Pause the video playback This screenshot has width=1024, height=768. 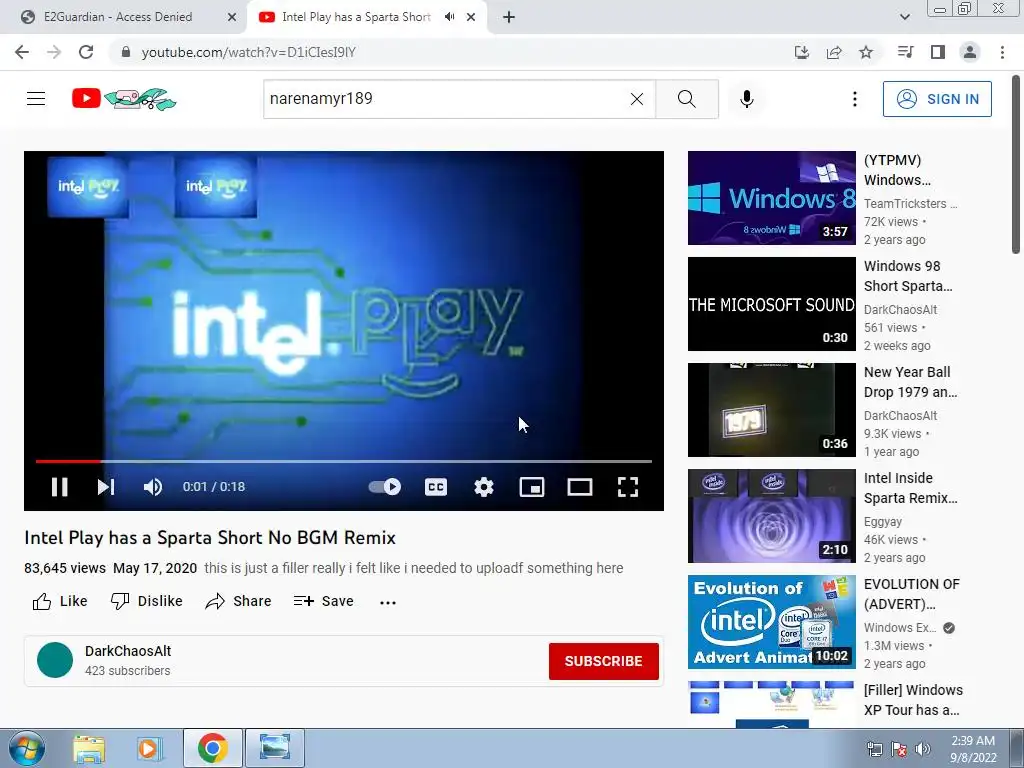pos(59,487)
